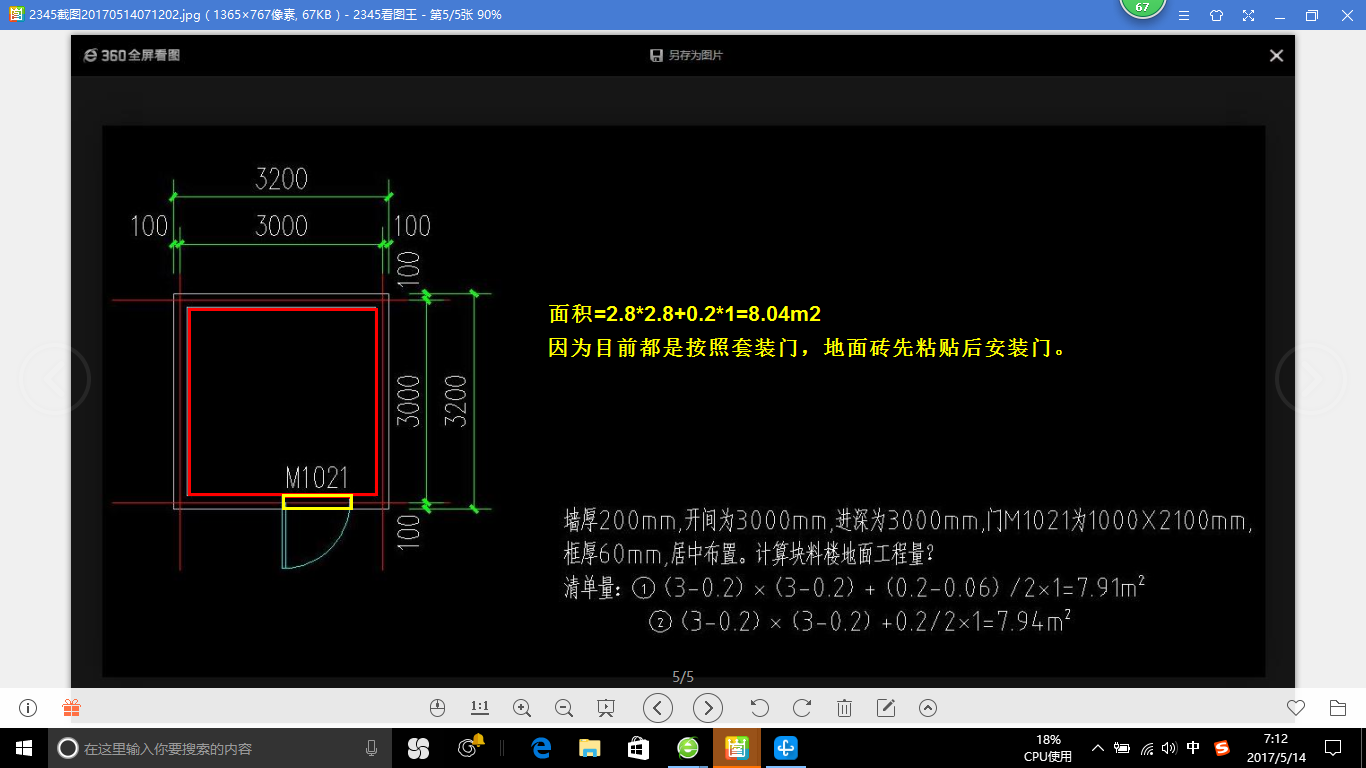Click the 360全屏看图 logo
1366x768 pixels.
(131, 55)
